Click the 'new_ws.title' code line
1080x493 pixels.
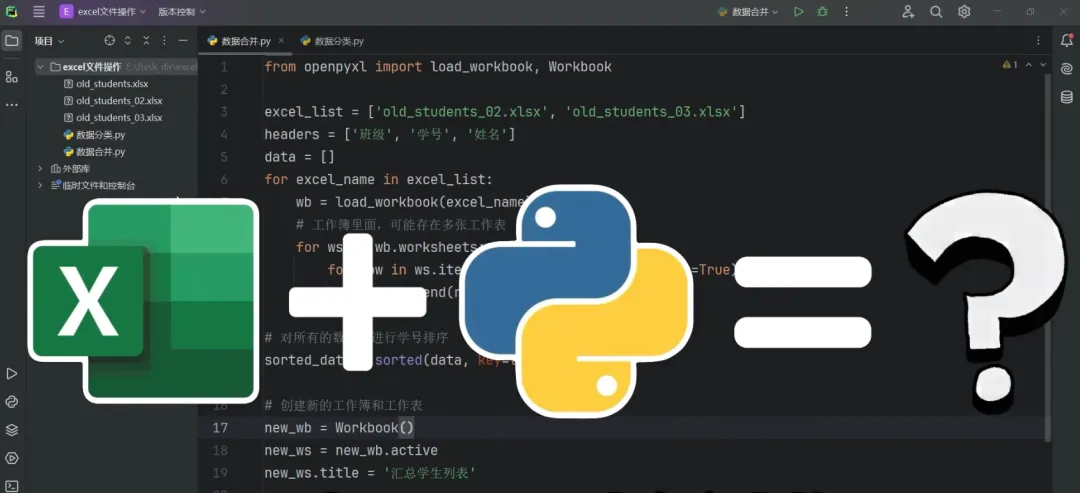pos(371,473)
